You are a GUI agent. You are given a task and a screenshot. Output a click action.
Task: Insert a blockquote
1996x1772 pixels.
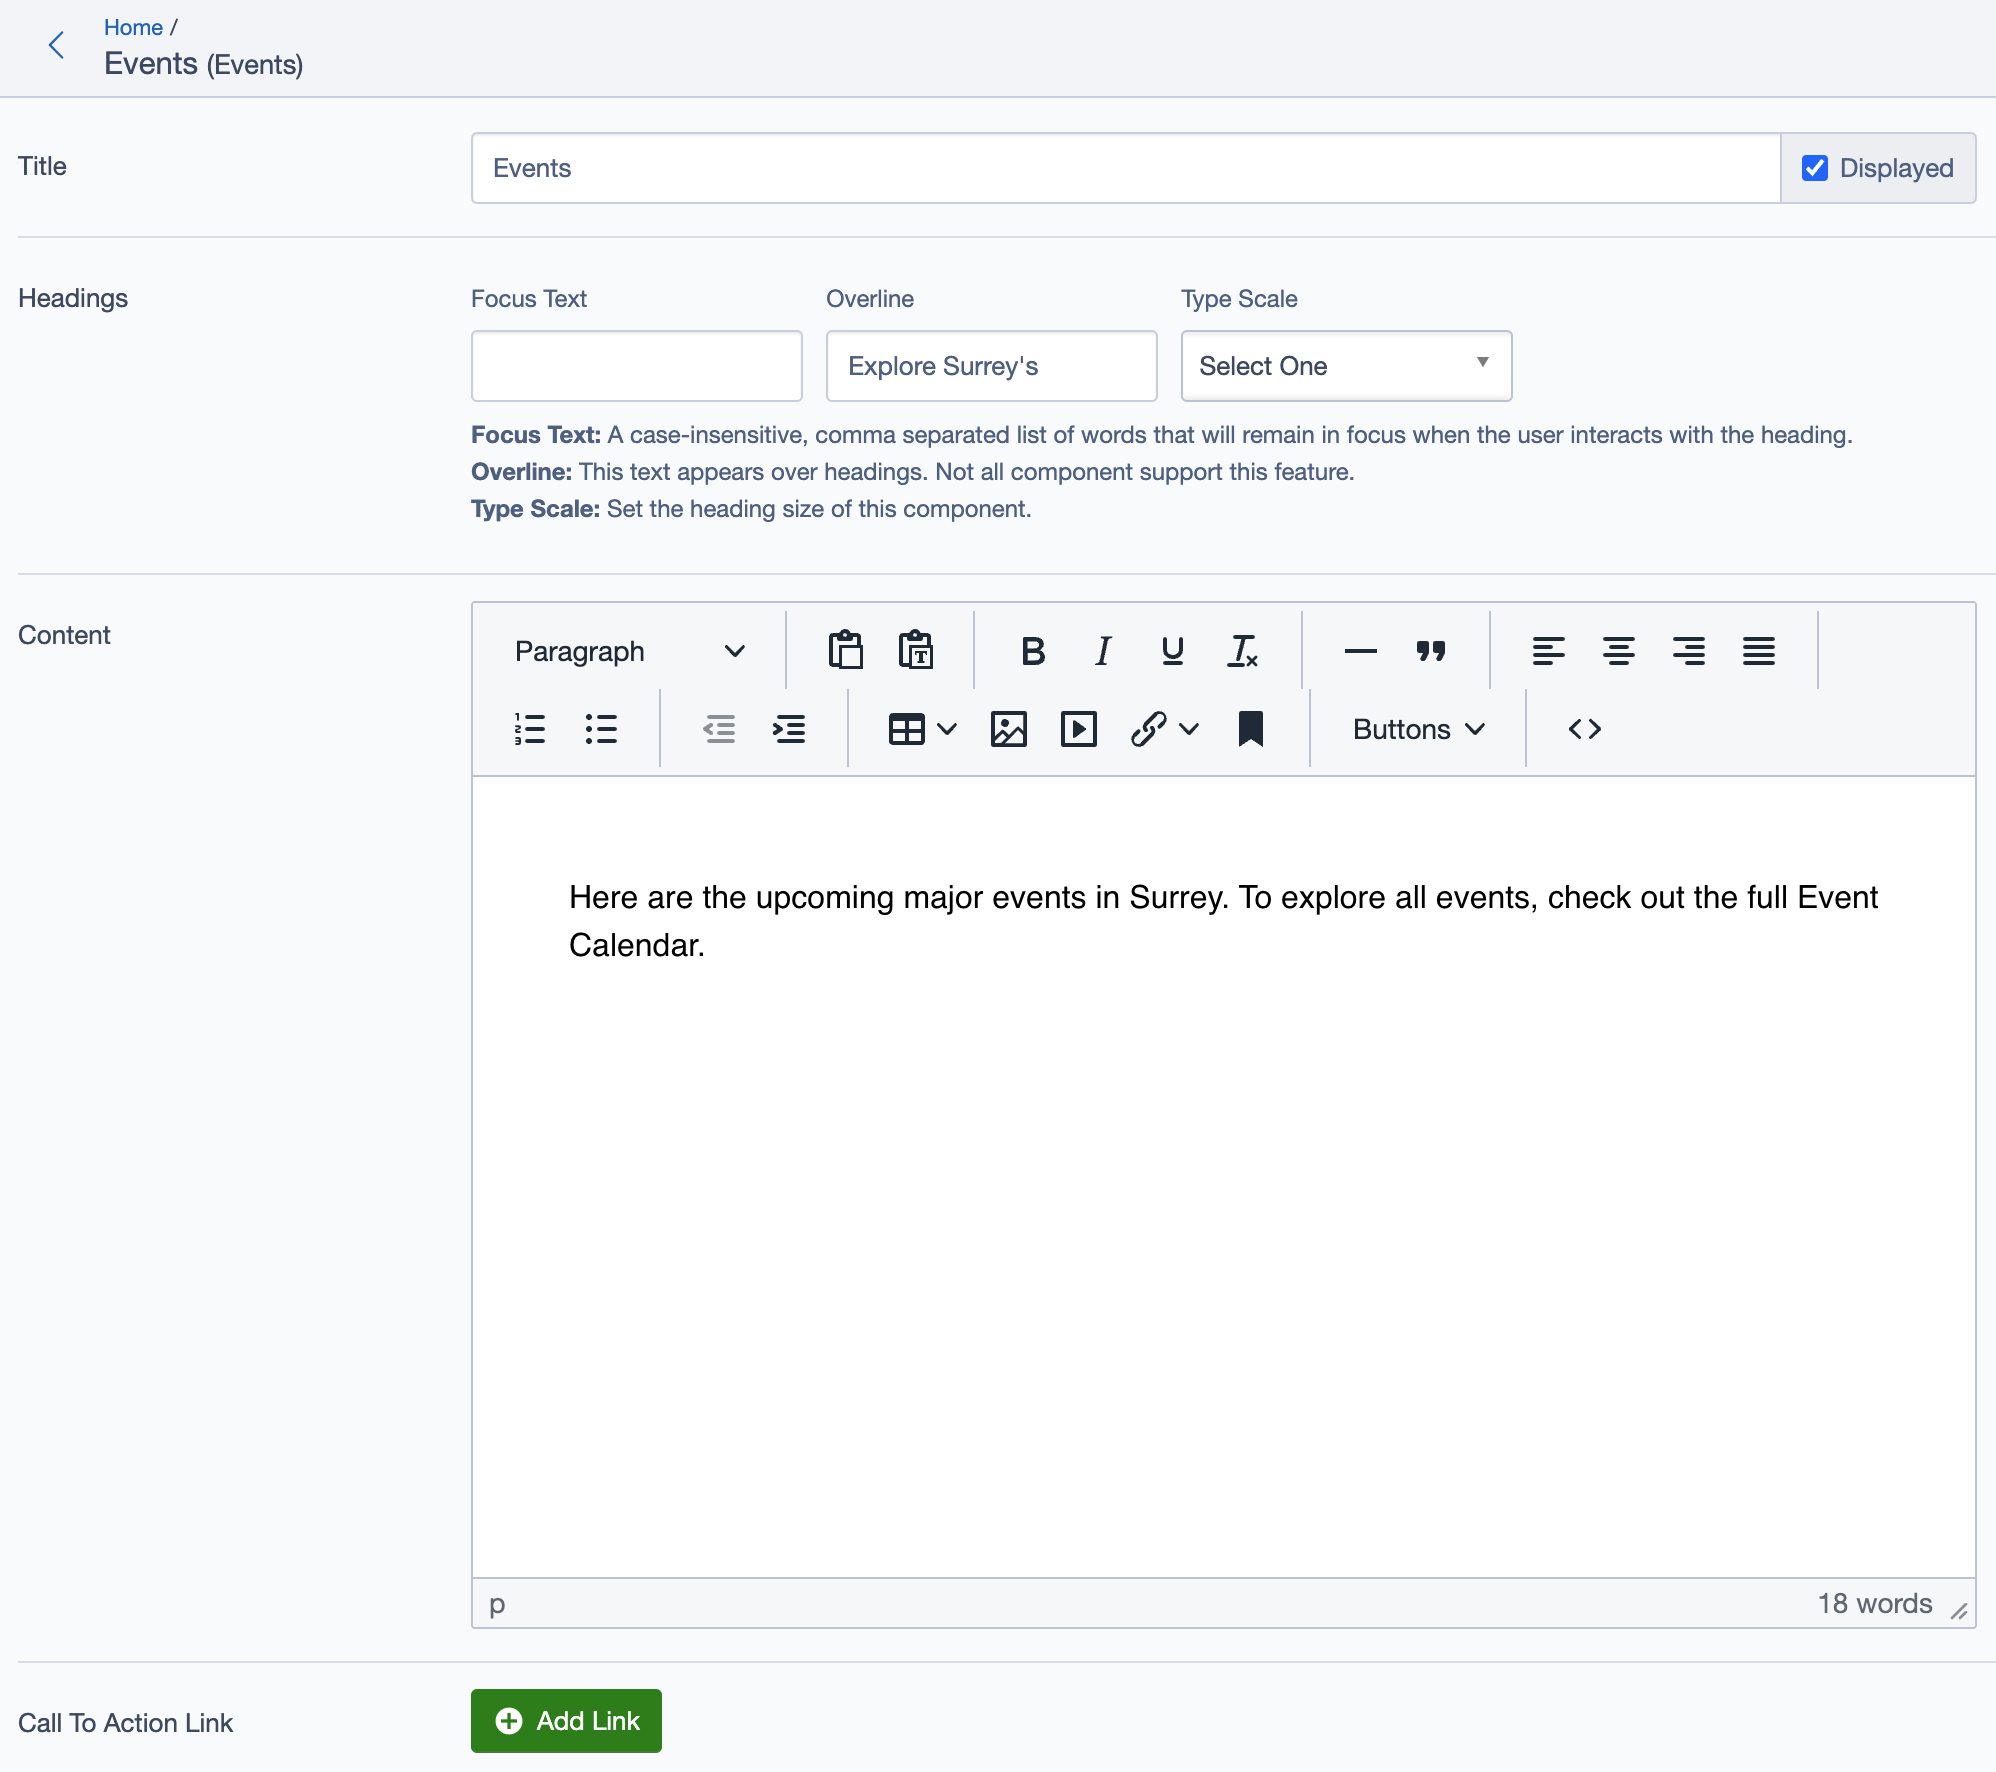click(x=1430, y=651)
